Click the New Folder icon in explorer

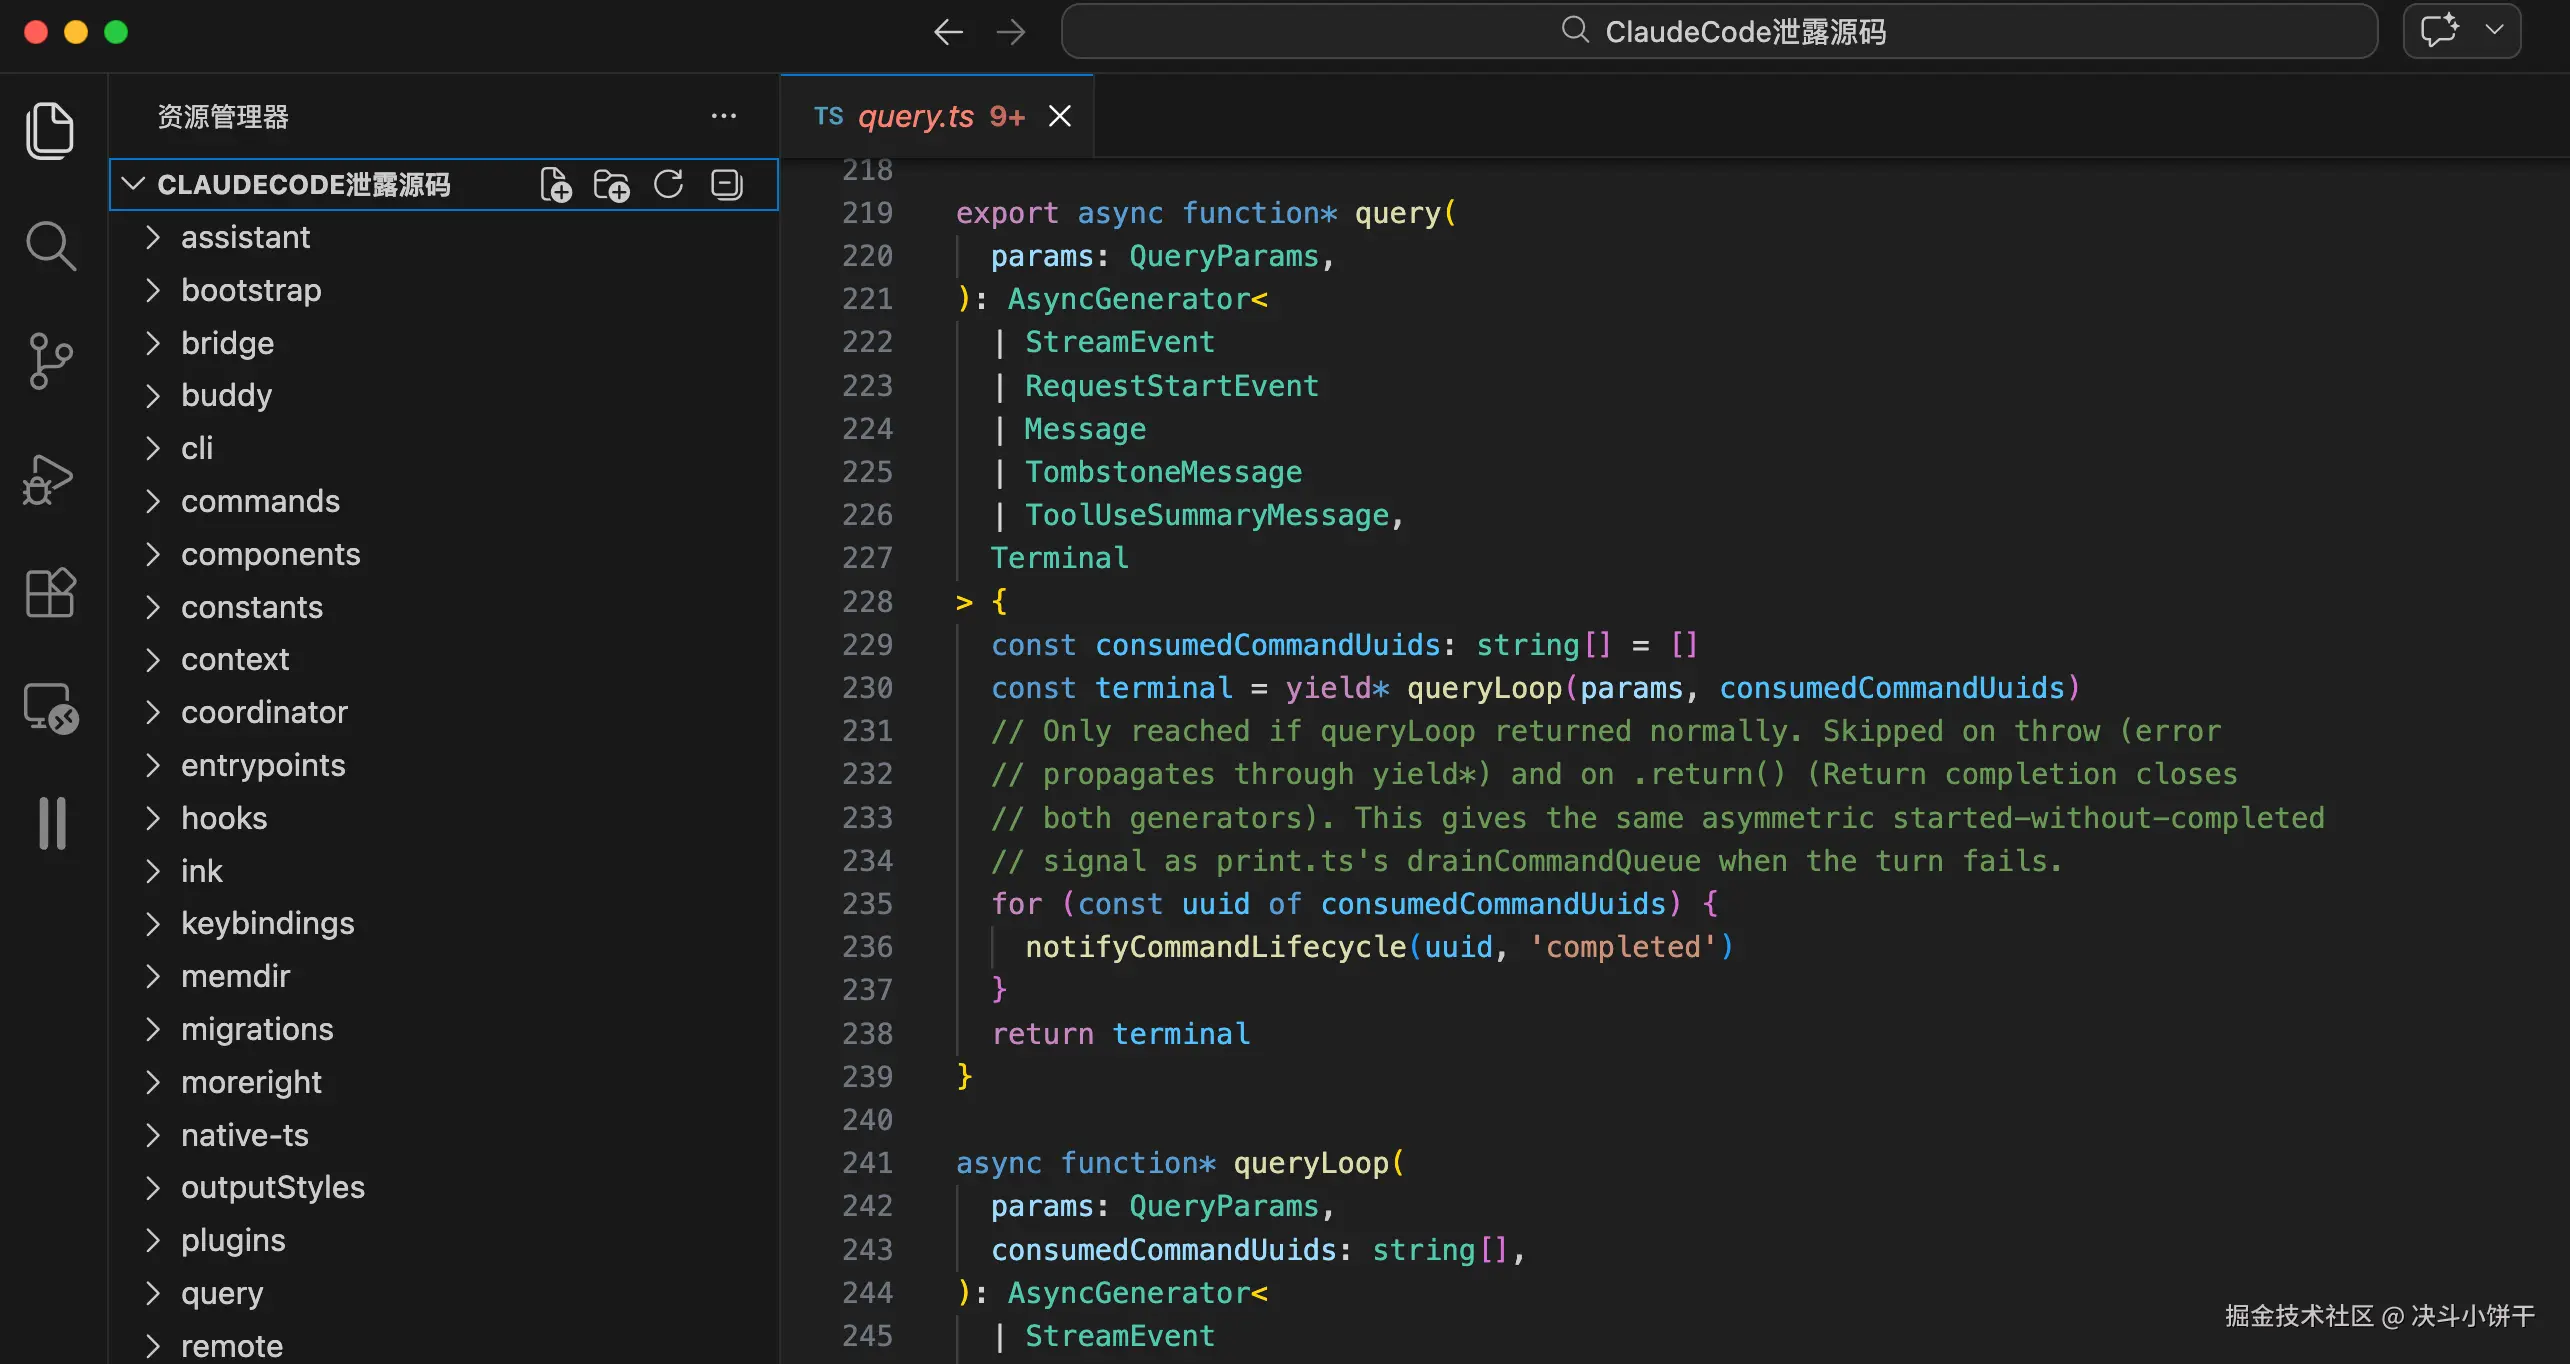click(611, 185)
